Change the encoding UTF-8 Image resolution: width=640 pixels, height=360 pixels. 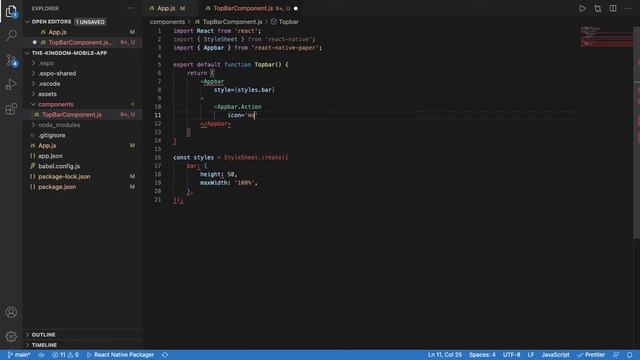pyautogui.click(x=511, y=355)
